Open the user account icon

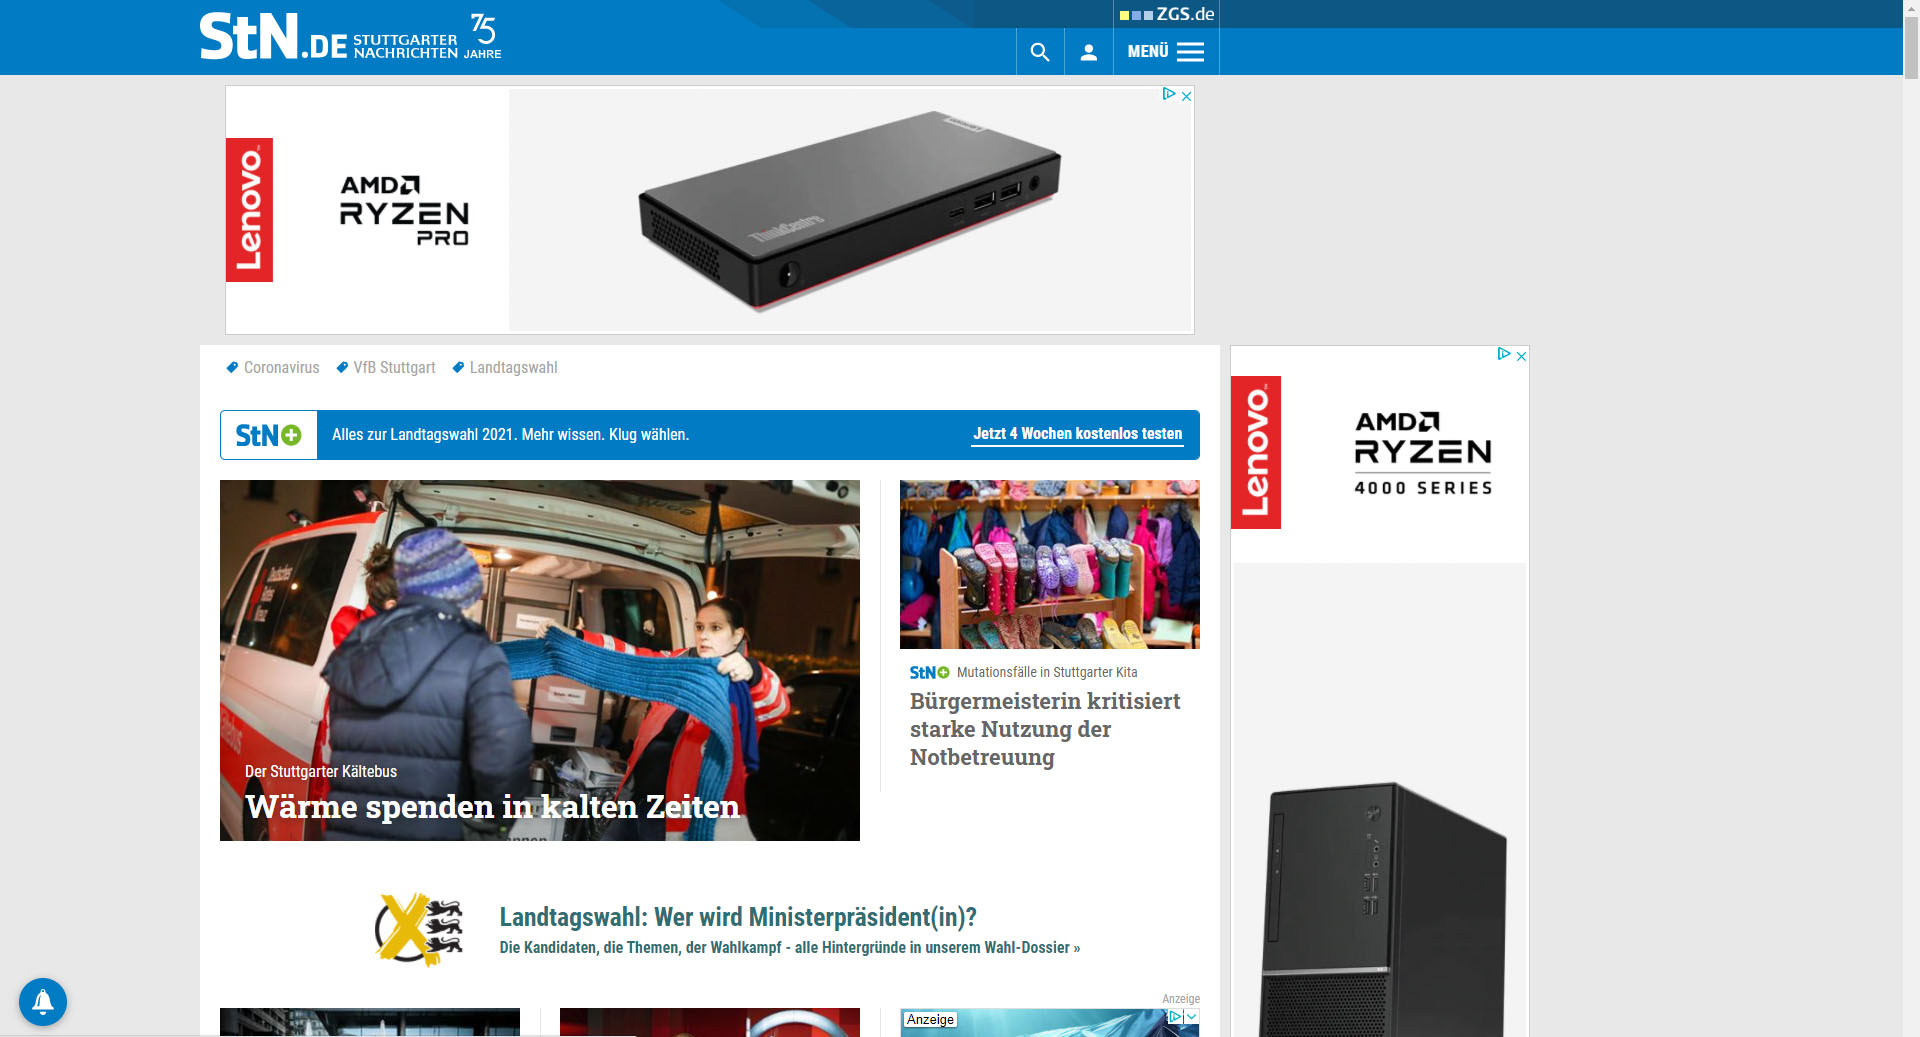point(1089,51)
